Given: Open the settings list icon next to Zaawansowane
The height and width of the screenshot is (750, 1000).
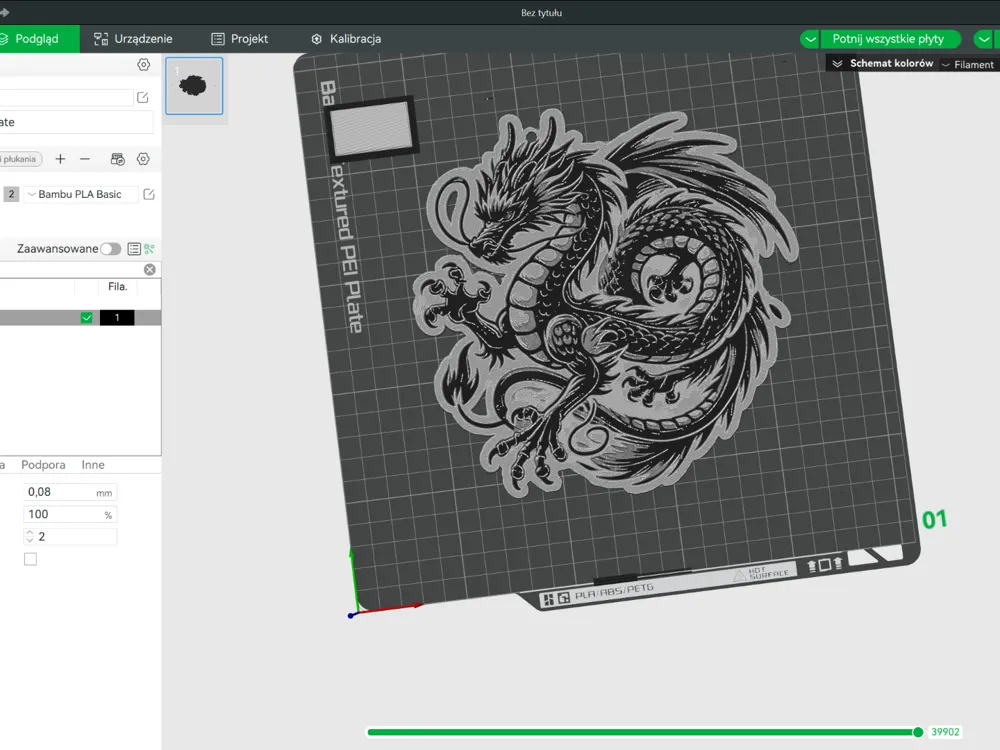Looking at the screenshot, I should pyautogui.click(x=134, y=249).
